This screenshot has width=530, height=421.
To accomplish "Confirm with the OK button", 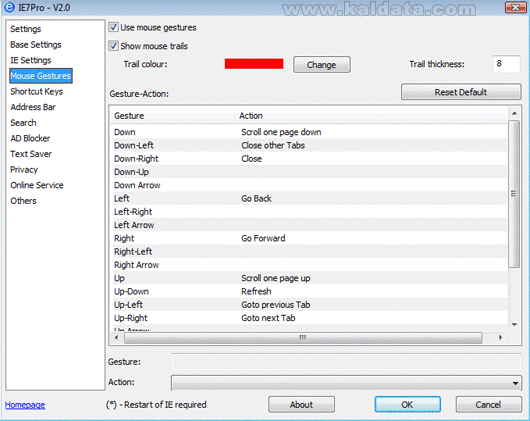I will pyautogui.click(x=407, y=404).
